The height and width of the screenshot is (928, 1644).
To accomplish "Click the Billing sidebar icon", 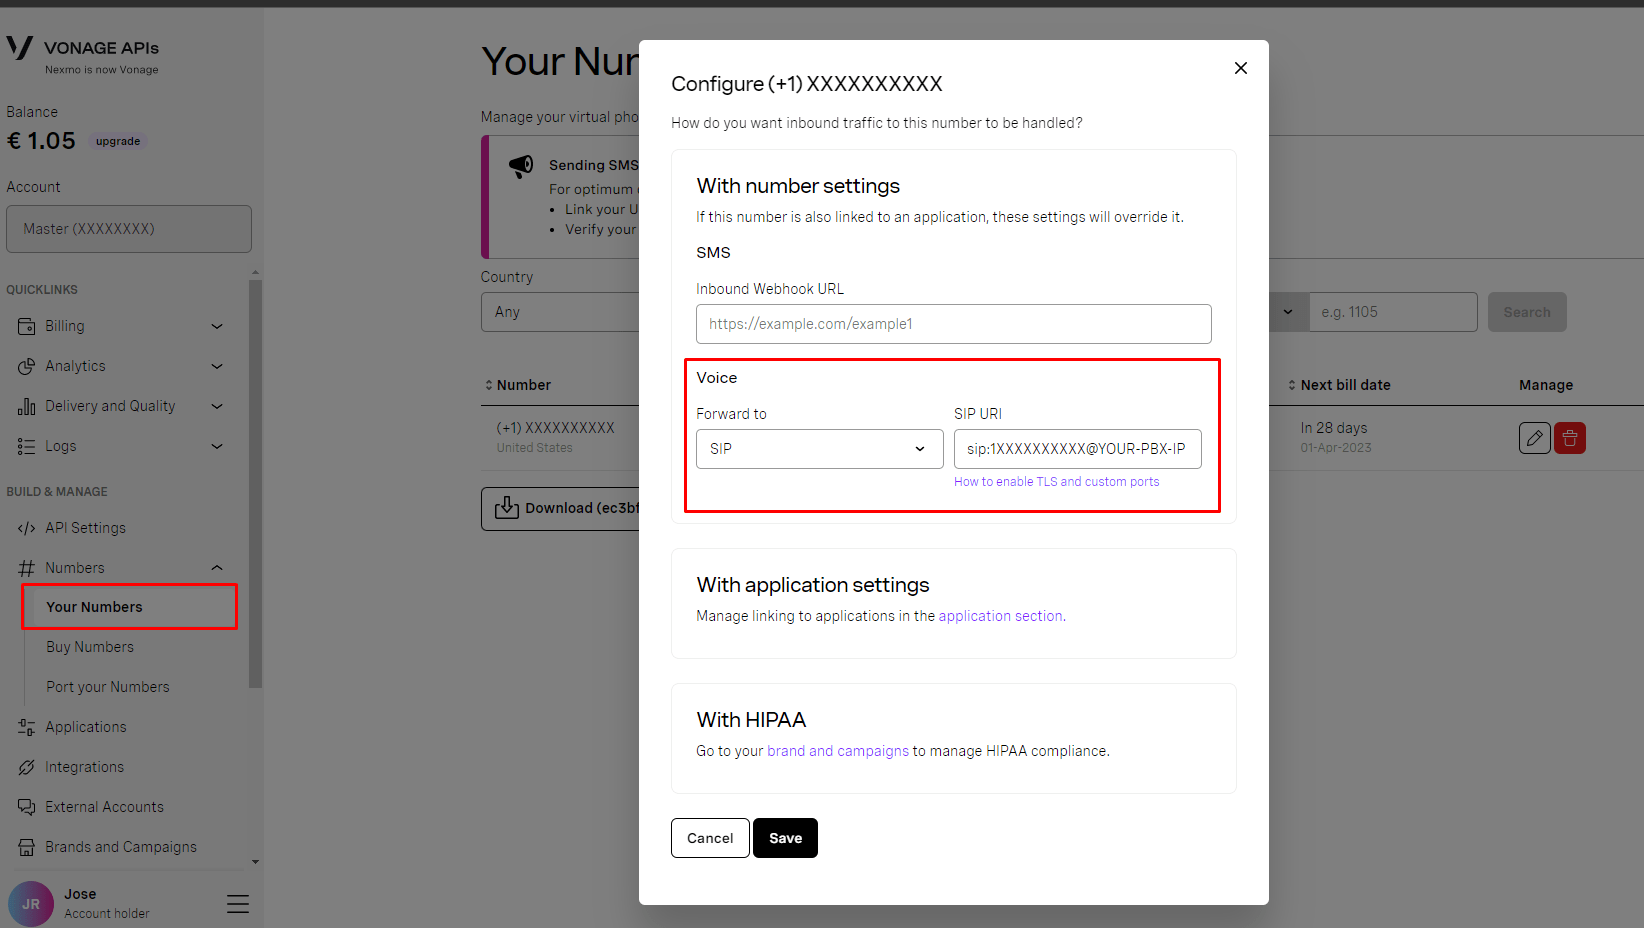I will (26, 325).
